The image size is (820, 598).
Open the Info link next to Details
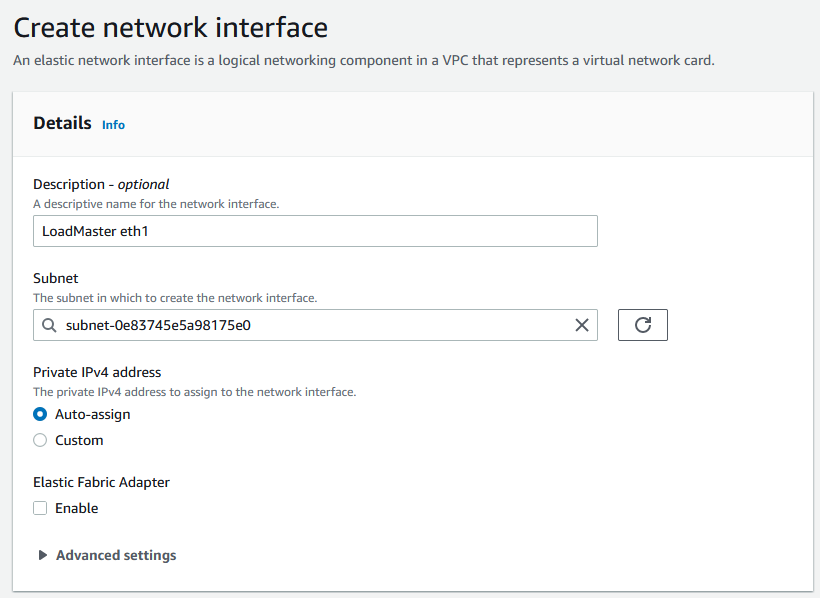click(x=113, y=125)
